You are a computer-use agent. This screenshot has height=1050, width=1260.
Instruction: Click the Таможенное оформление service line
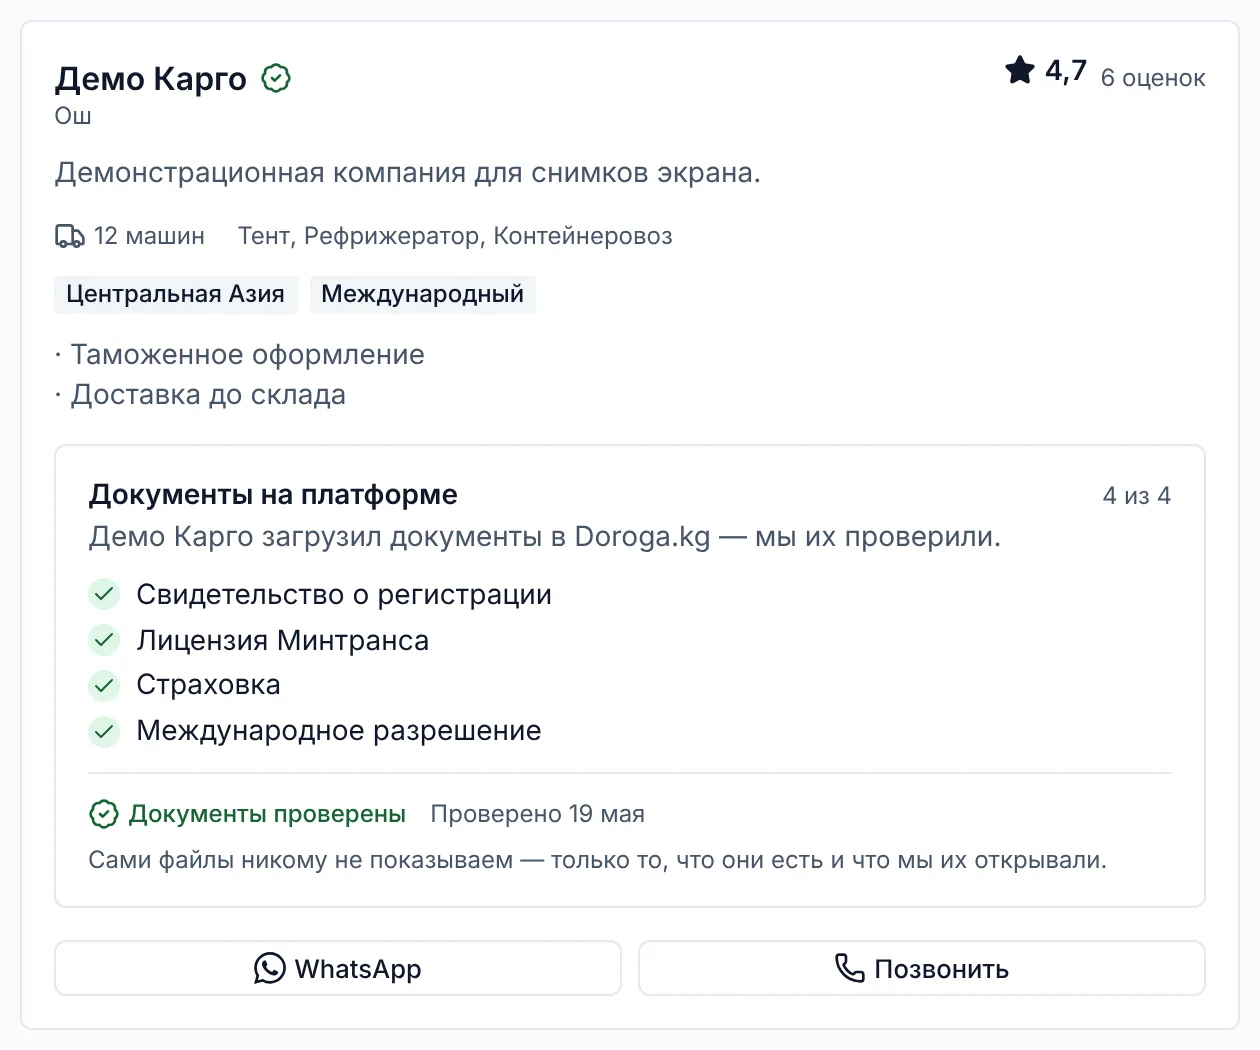(x=240, y=355)
